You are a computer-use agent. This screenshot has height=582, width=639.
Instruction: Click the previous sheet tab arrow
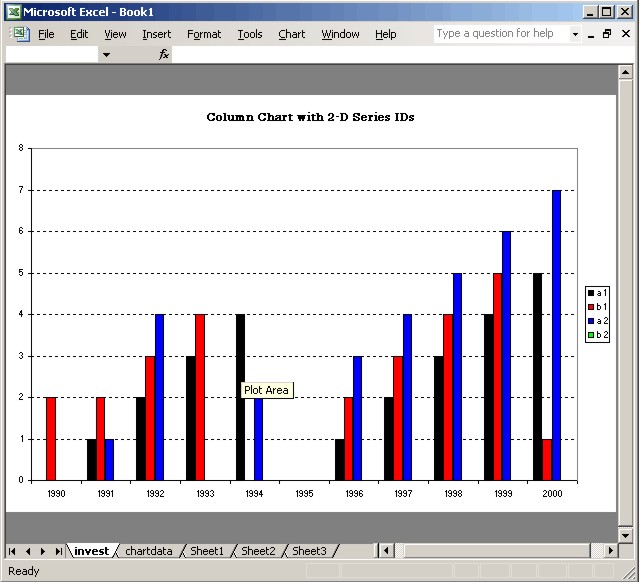pyautogui.click(x=28, y=551)
